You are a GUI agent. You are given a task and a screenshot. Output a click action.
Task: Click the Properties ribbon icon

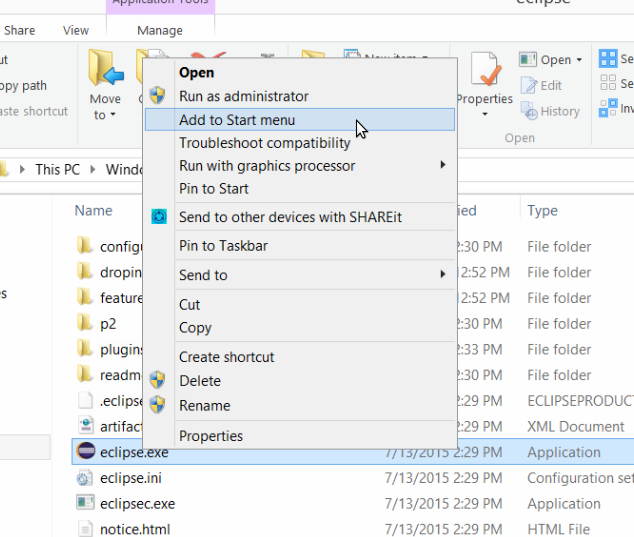[x=485, y=69]
